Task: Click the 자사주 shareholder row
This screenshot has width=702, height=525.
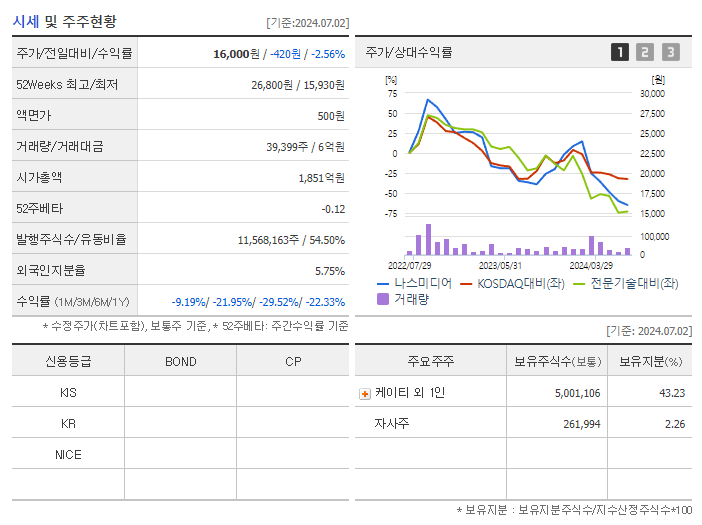Action: click(523, 423)
